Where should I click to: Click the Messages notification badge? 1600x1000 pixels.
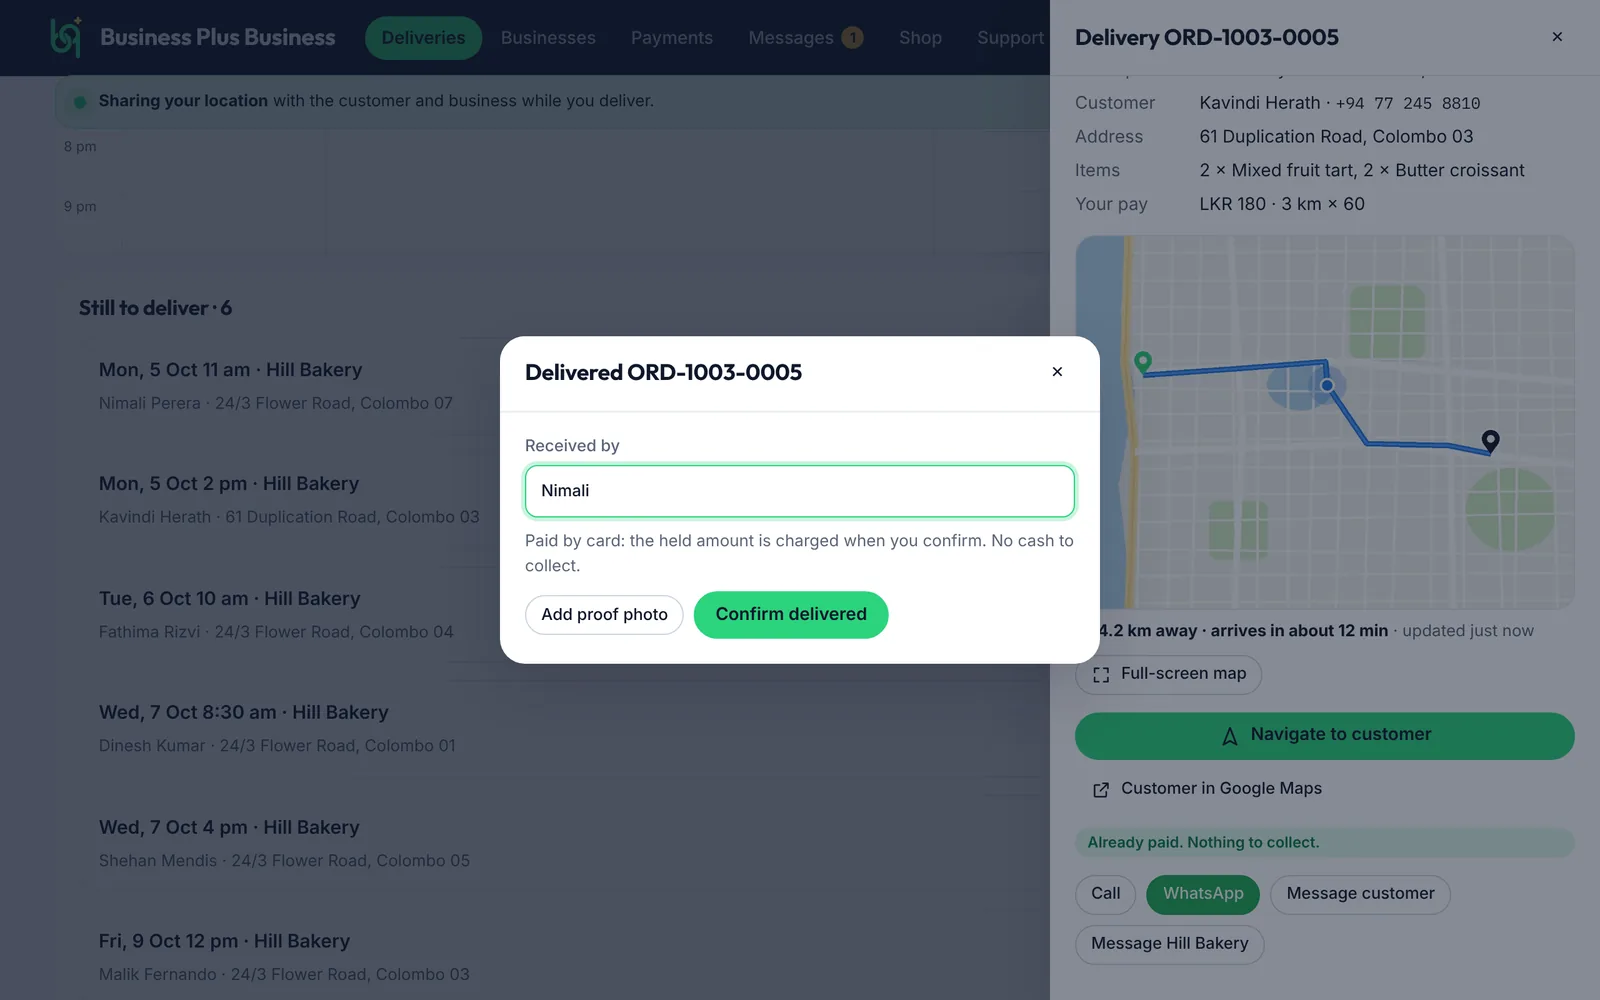tap(852, 38)
